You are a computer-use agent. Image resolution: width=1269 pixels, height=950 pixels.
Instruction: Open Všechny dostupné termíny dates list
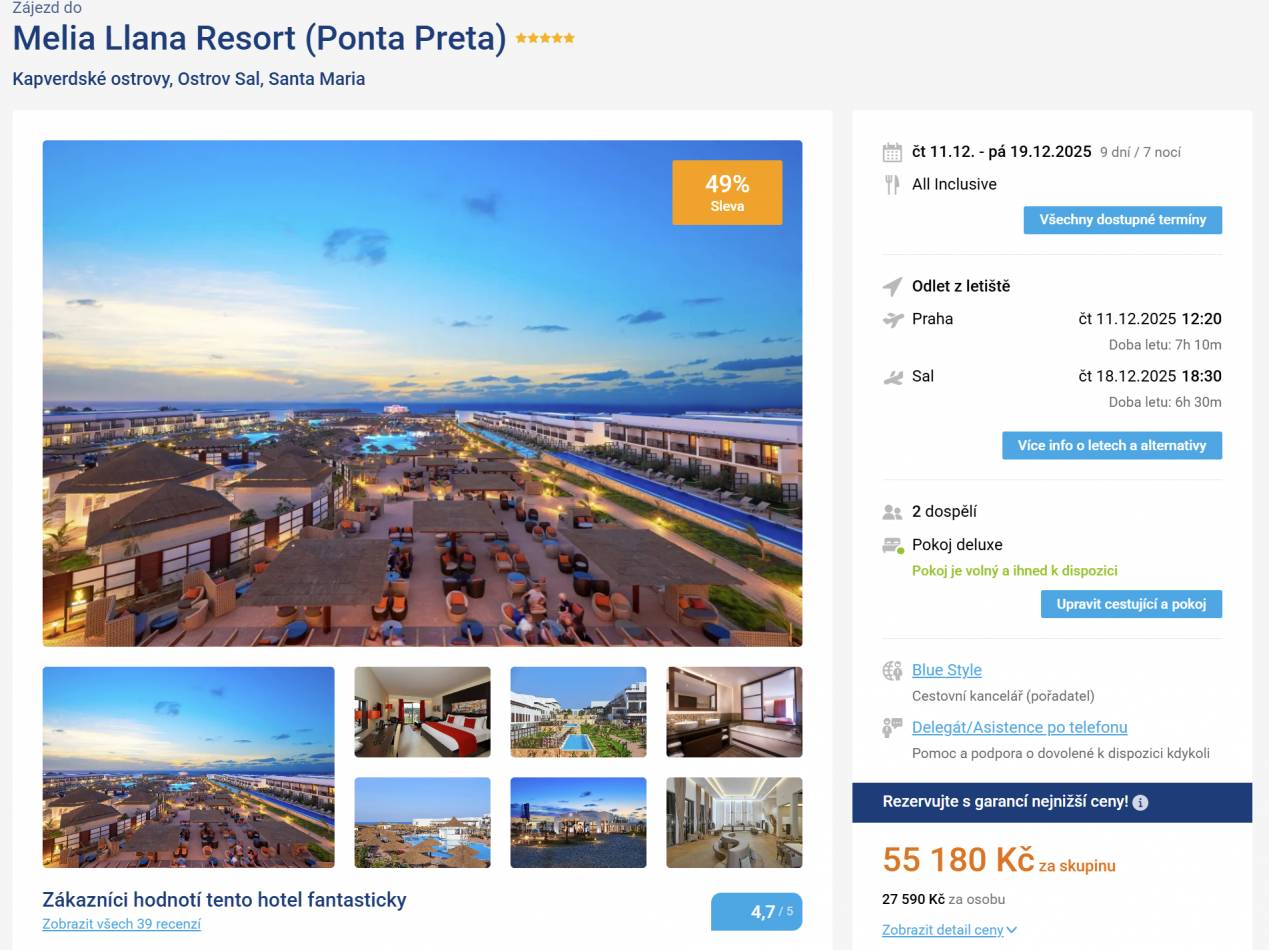1122,220
